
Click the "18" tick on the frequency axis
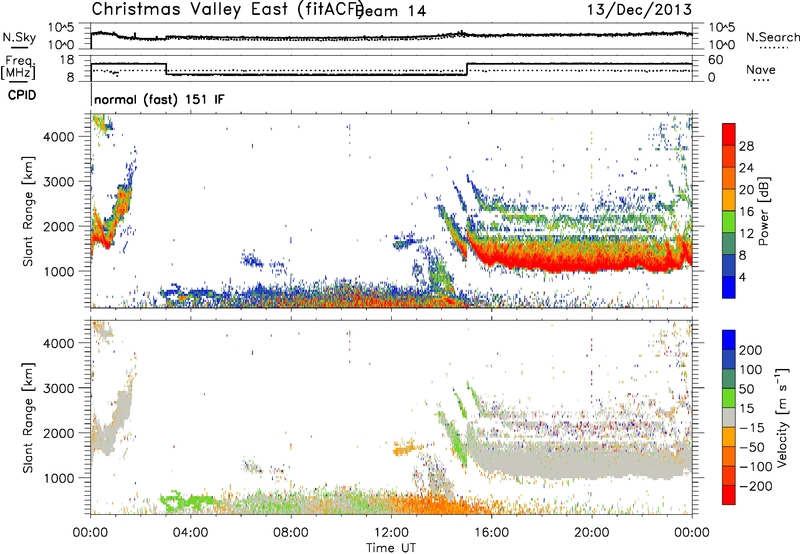67,60
